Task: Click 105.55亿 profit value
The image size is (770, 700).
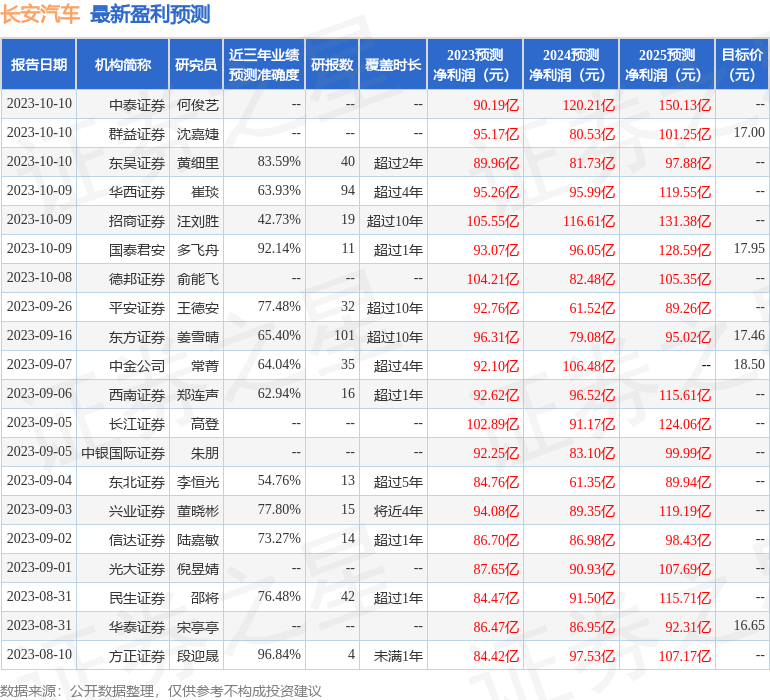Action: pos(493,221)
